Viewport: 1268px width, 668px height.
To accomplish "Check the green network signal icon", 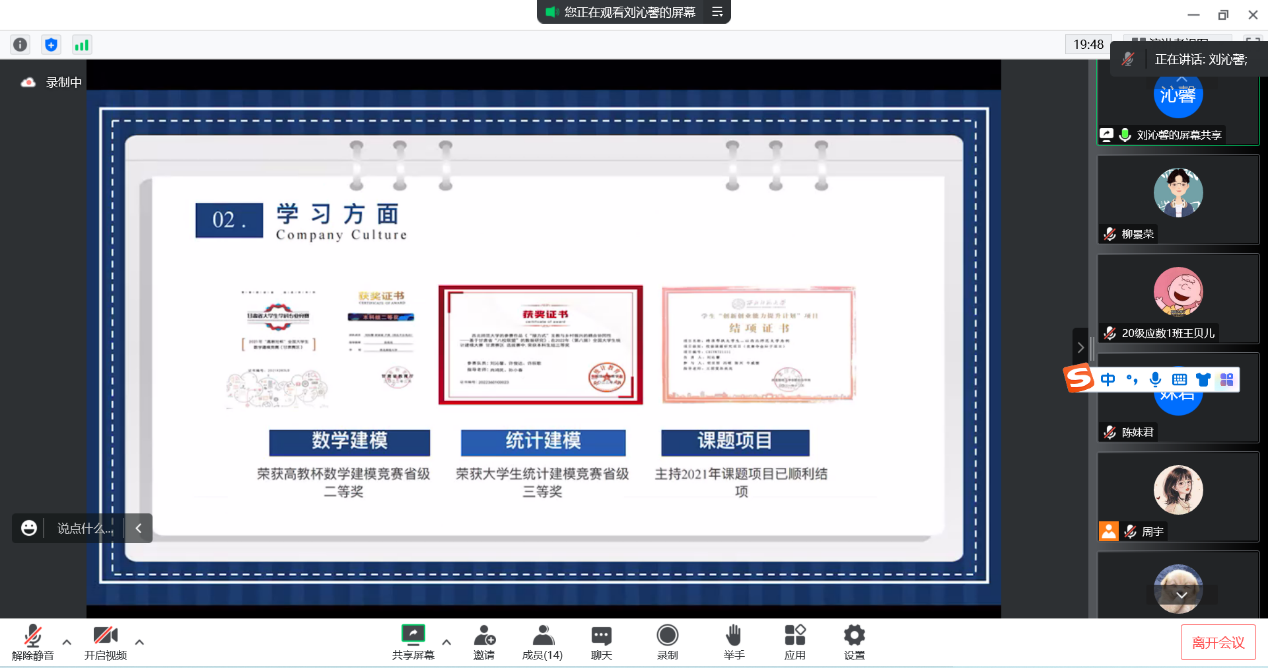I will click(x=81, y=45).
